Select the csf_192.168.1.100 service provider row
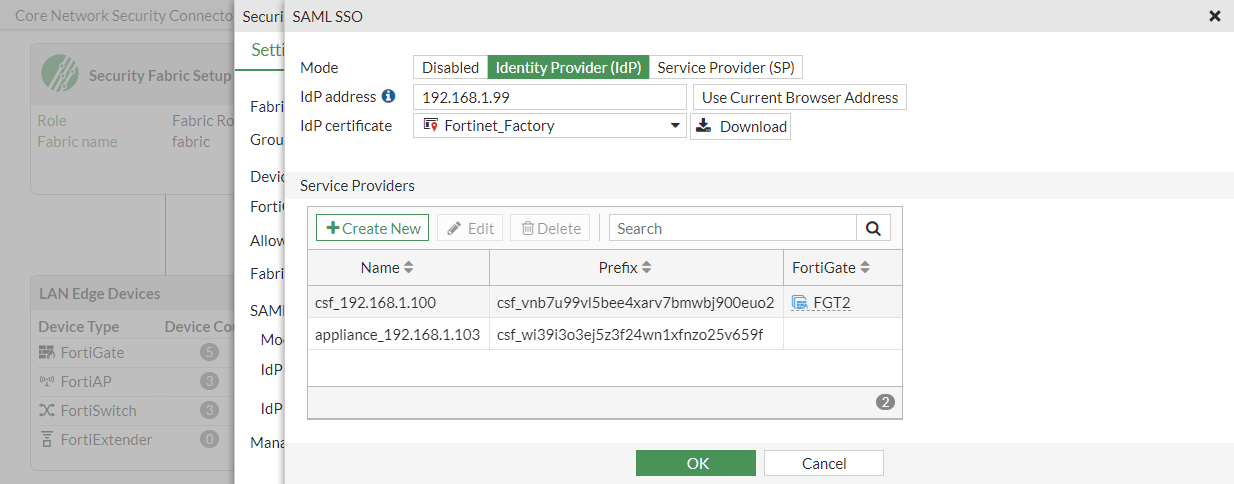This screenshot has width=1234, height=484. coord(397,302)
